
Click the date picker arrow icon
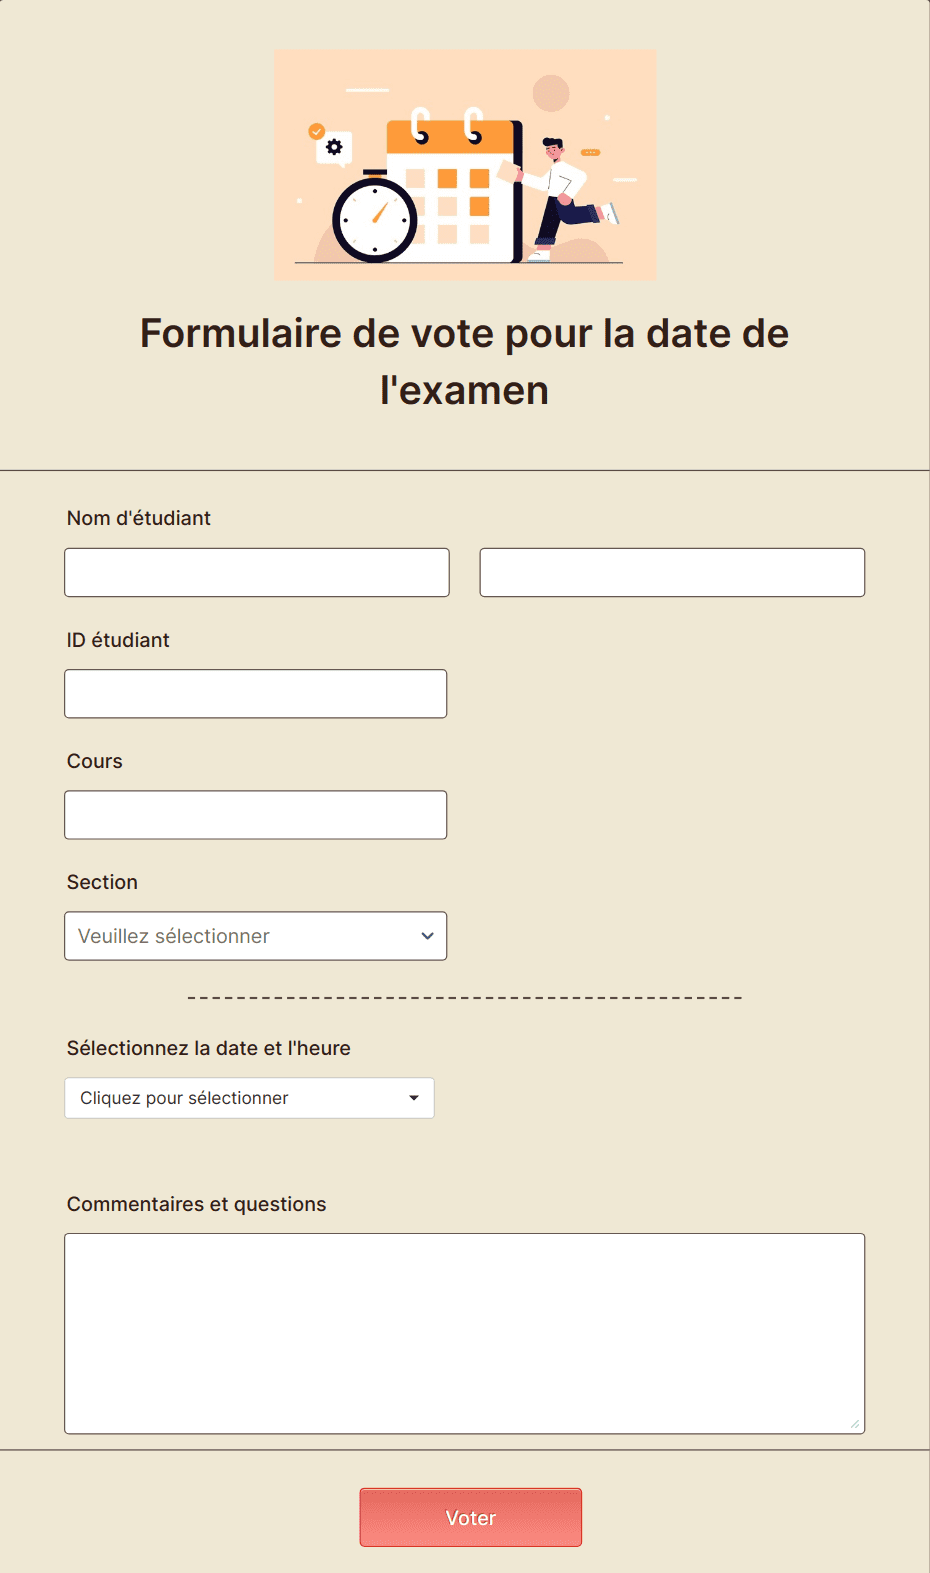point(413,1097)
